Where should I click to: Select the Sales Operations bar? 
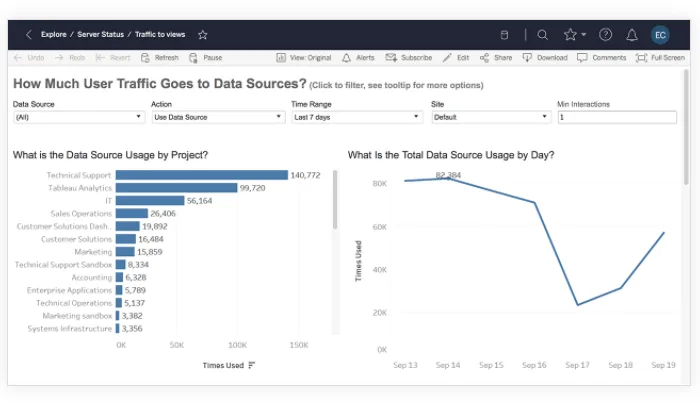point(132,213)
